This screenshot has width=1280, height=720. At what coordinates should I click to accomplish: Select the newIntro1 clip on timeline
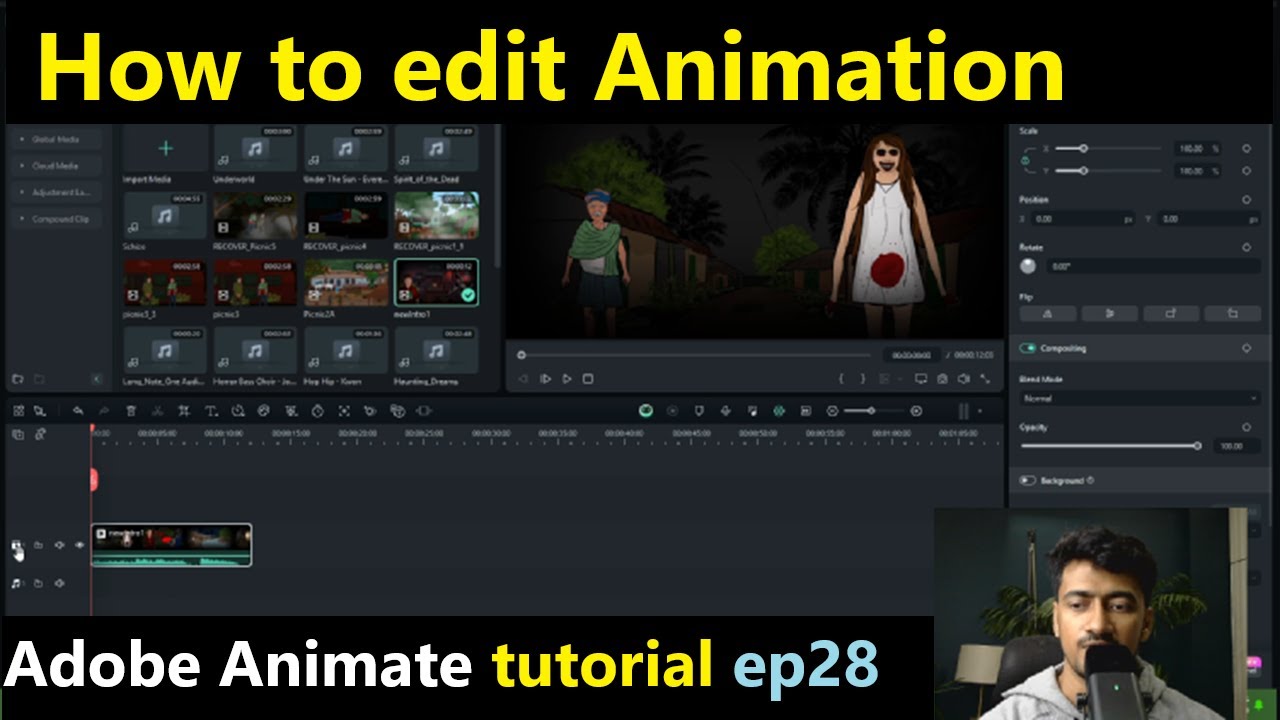click(x=171, y=545)
